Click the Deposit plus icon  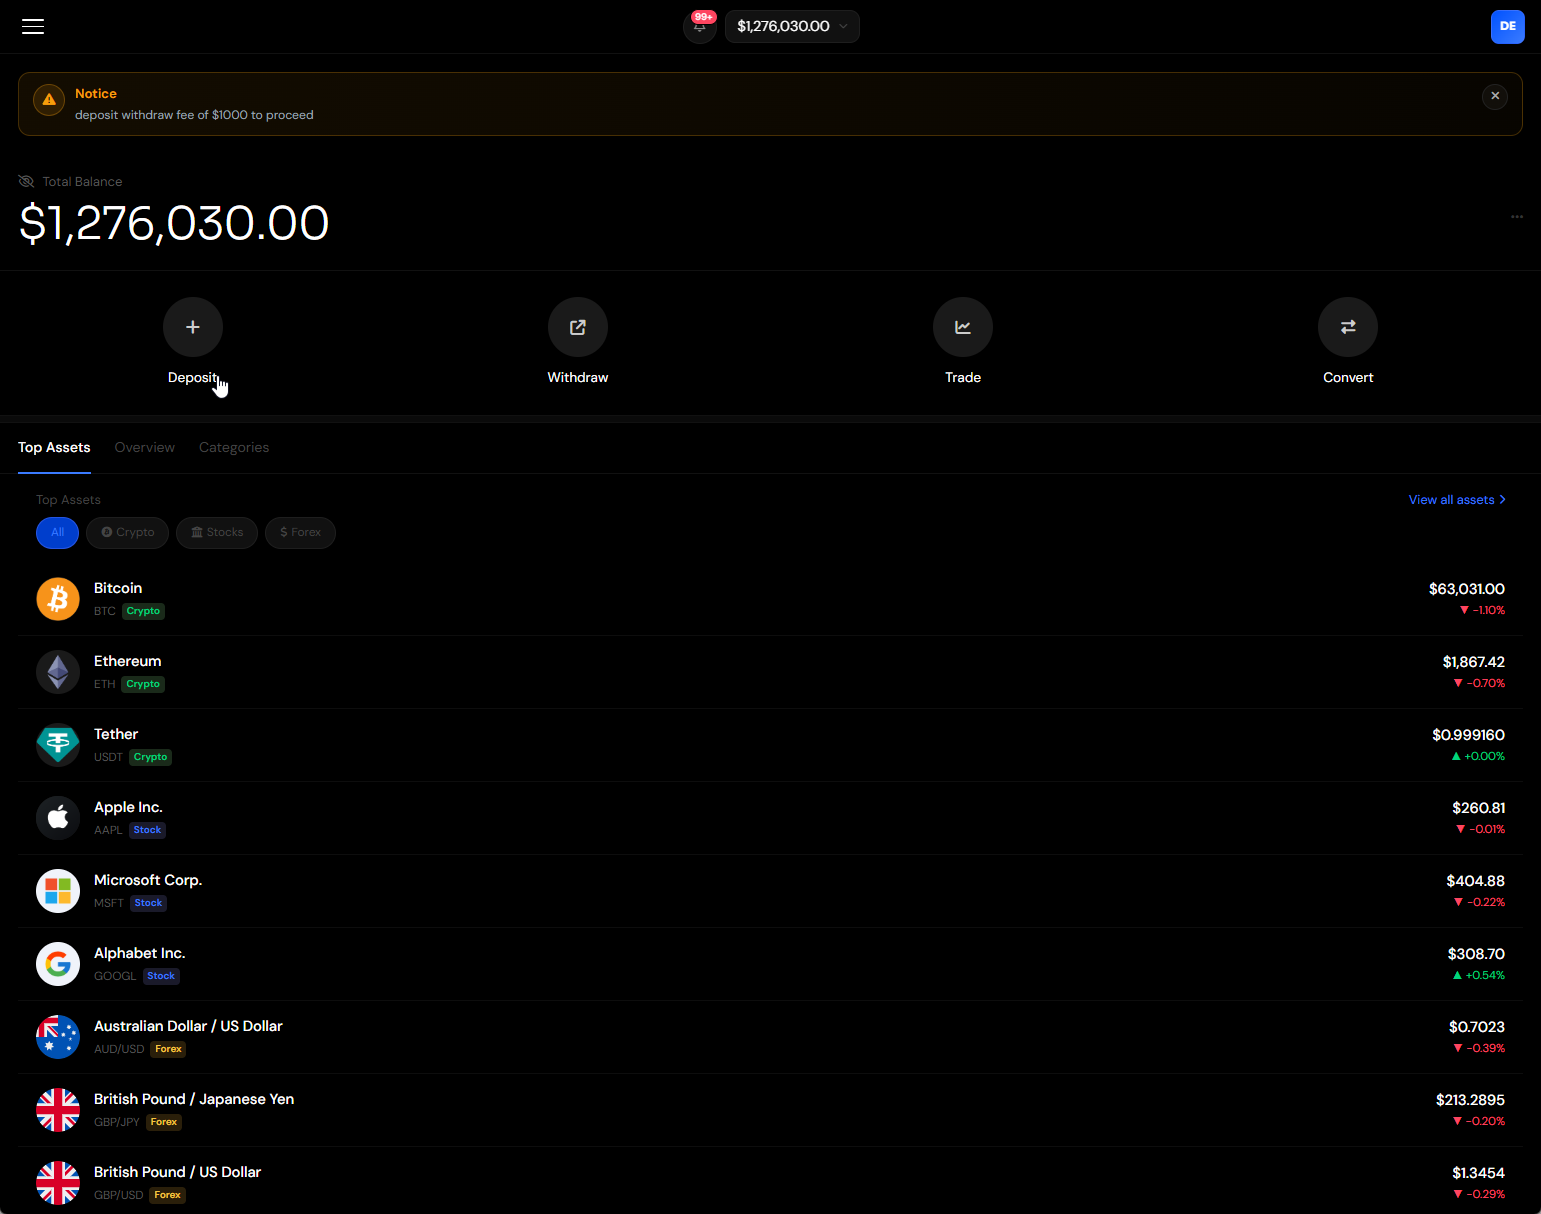193,327
